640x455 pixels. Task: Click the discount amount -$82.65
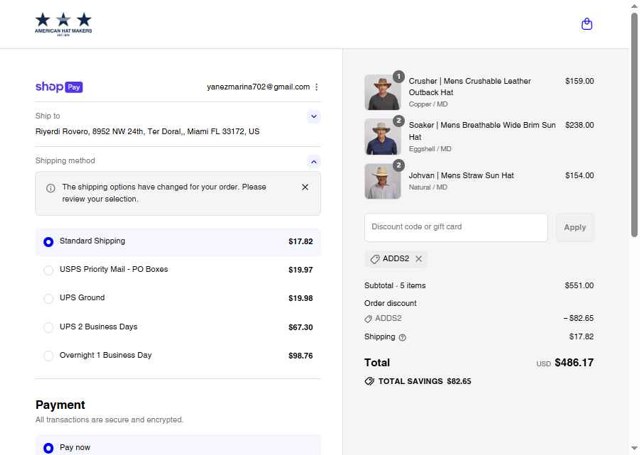click(x=578, y=318)
